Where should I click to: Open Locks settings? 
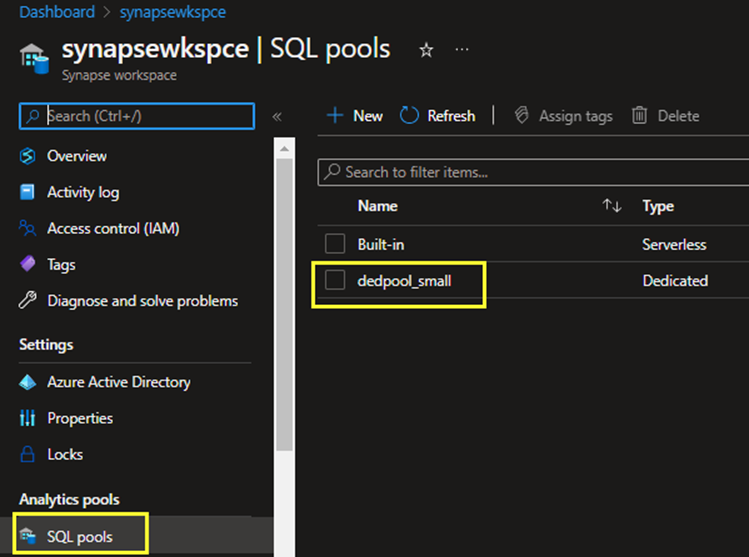(65, 454)
